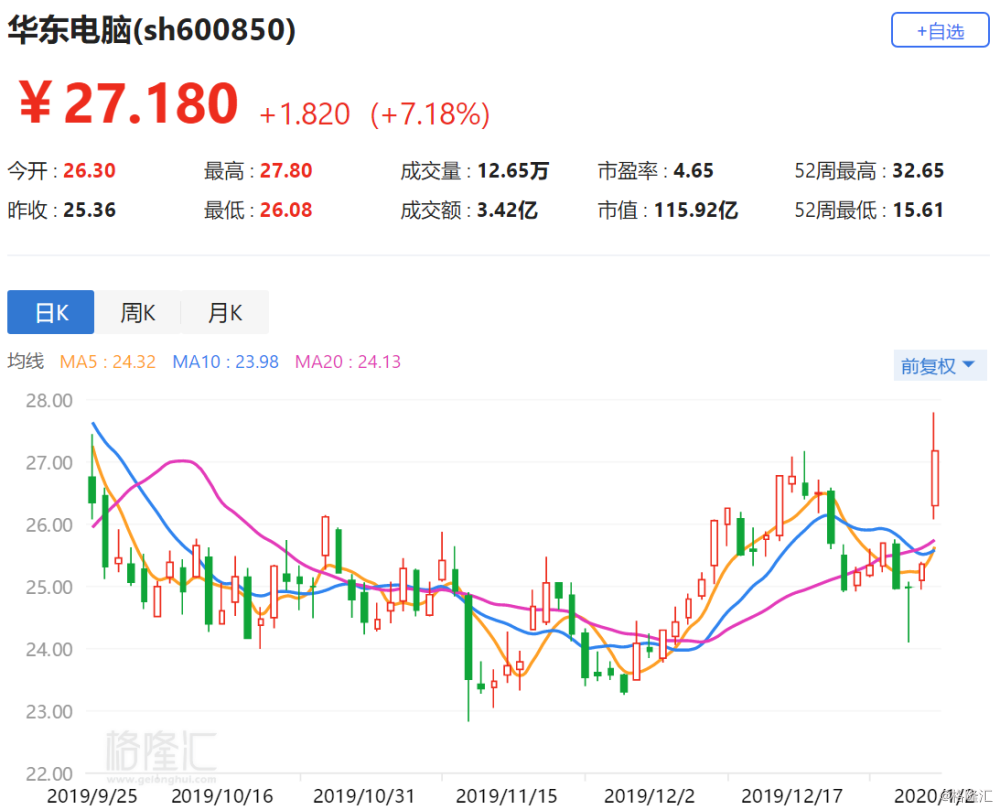Click the percentage change (+7.18%)

pos(430,115)
